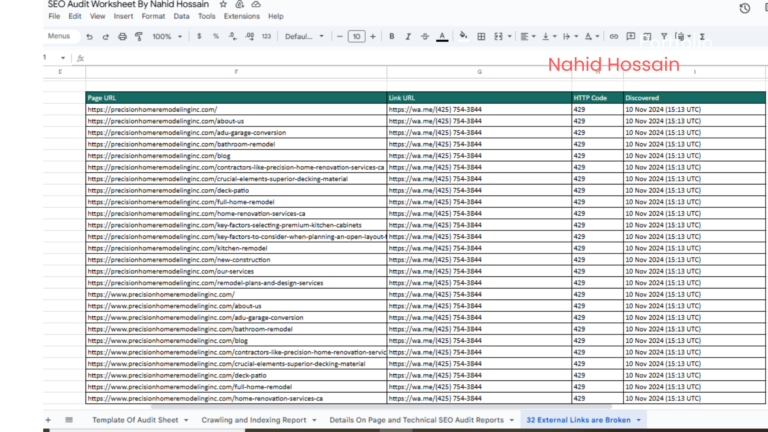Increase decimal places
Image resolution: width=768 pixels, height=432 pixels.
click(249, 36)
